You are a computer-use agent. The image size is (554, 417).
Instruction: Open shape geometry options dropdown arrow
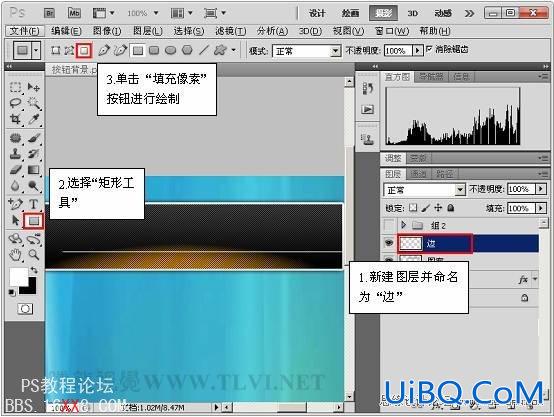point(234,50)
